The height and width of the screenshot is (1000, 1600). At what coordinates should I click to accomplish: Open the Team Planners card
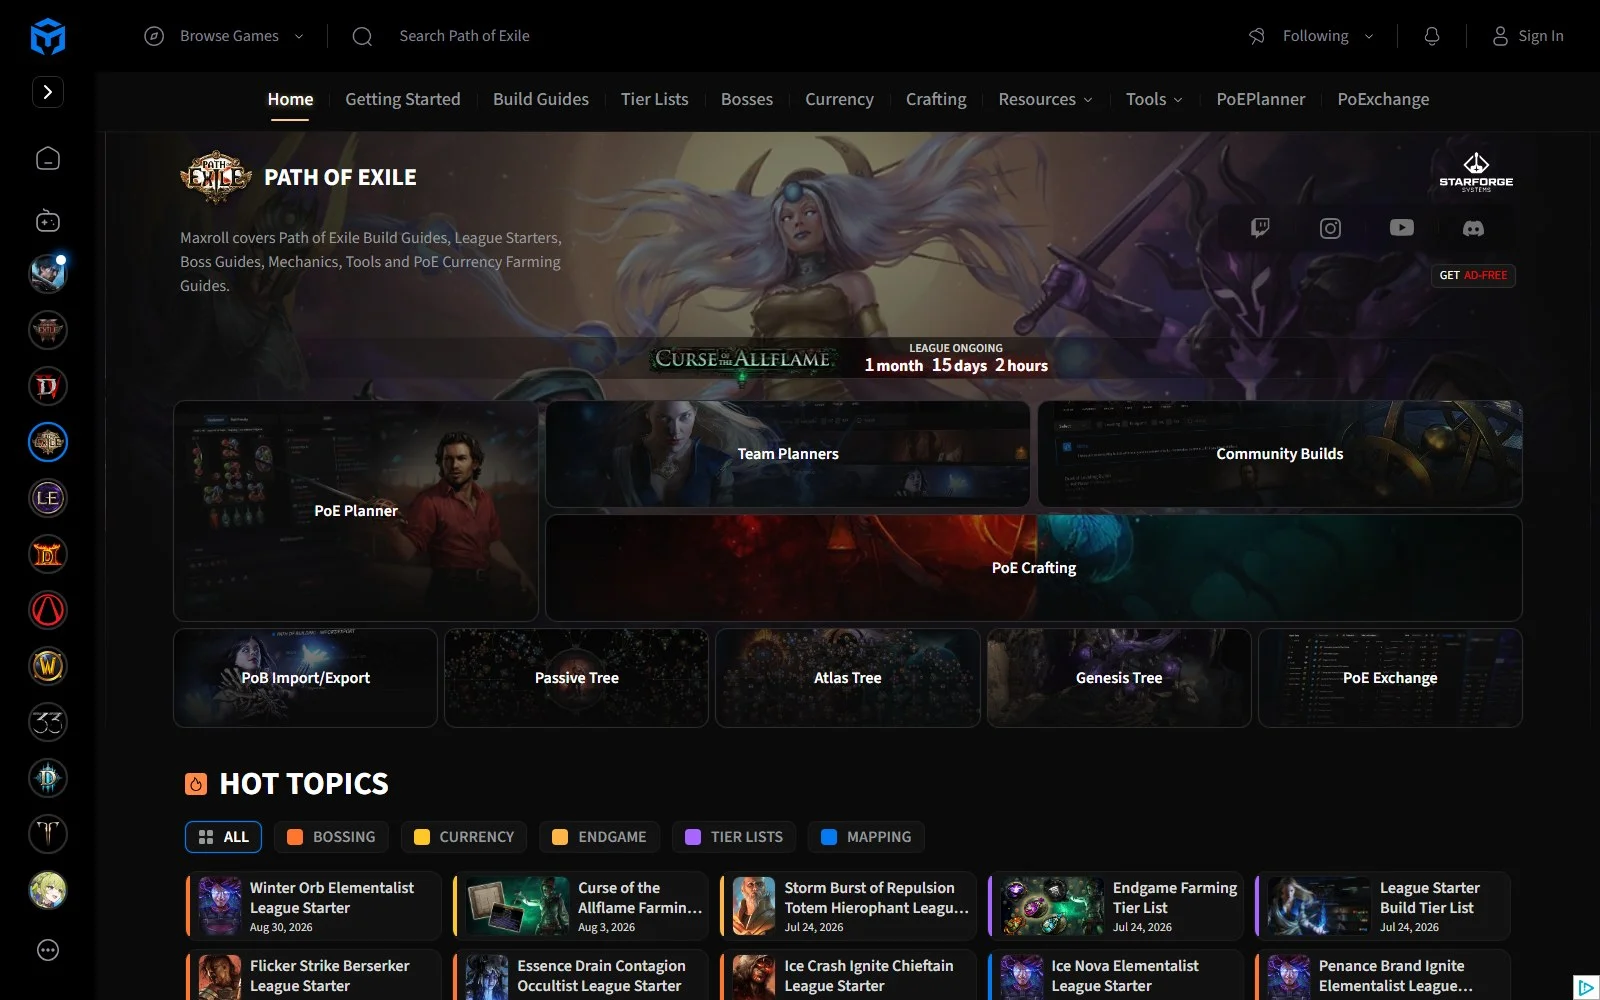pyautogui.click(x=788, y=454)
